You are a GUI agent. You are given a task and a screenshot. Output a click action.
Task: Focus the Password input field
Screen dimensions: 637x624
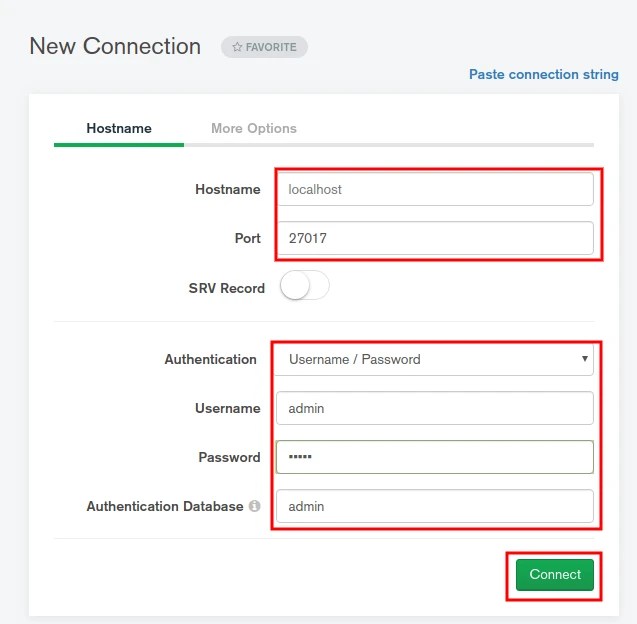click(x=434, y=457)
